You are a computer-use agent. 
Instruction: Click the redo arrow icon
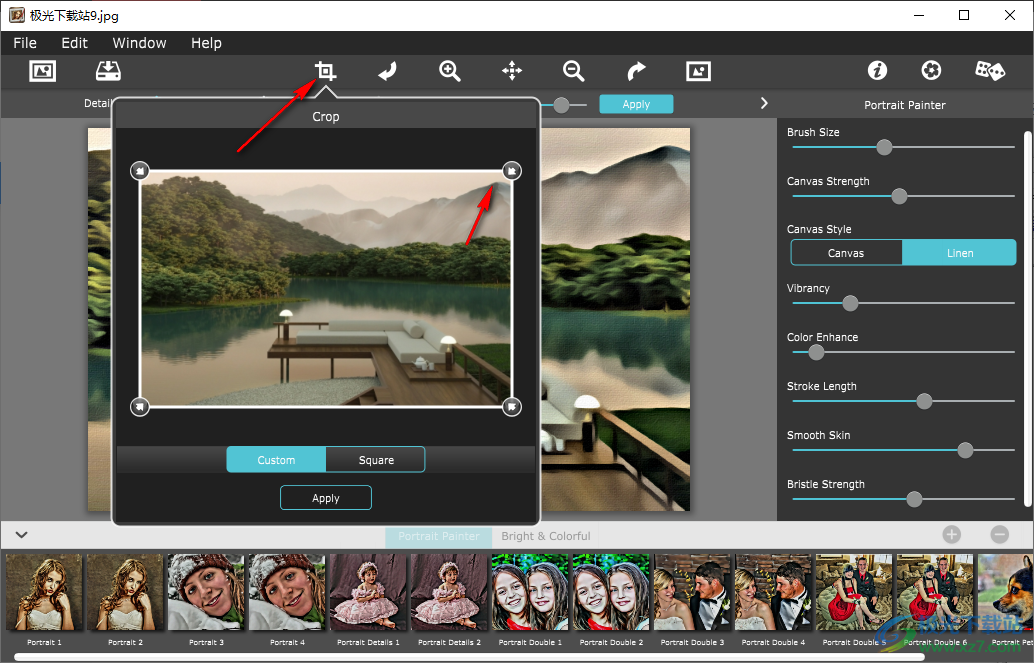click(636, 71)
